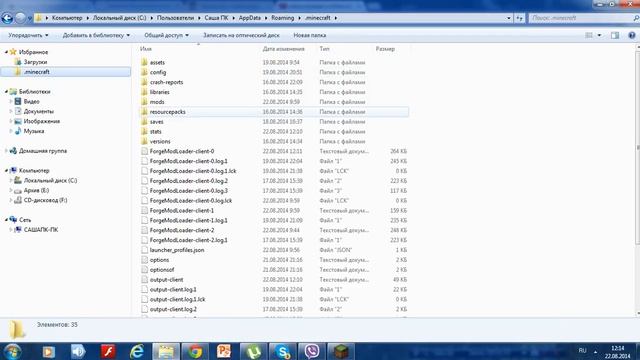Sort by the Имя column header
Screen dimensions: 640x360
[146, 49]
